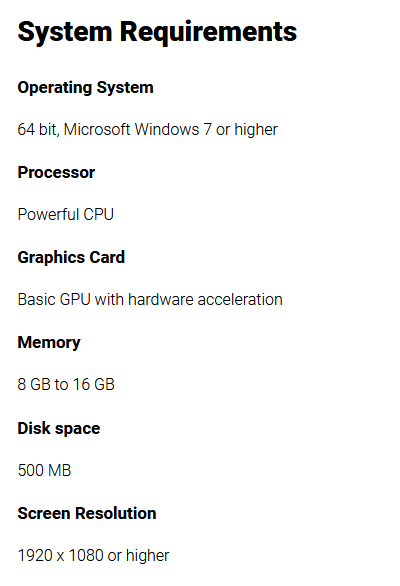Click the Screen Resolution subheading
This screenshot has height=586, width=400.
click(x=87, y=514)
